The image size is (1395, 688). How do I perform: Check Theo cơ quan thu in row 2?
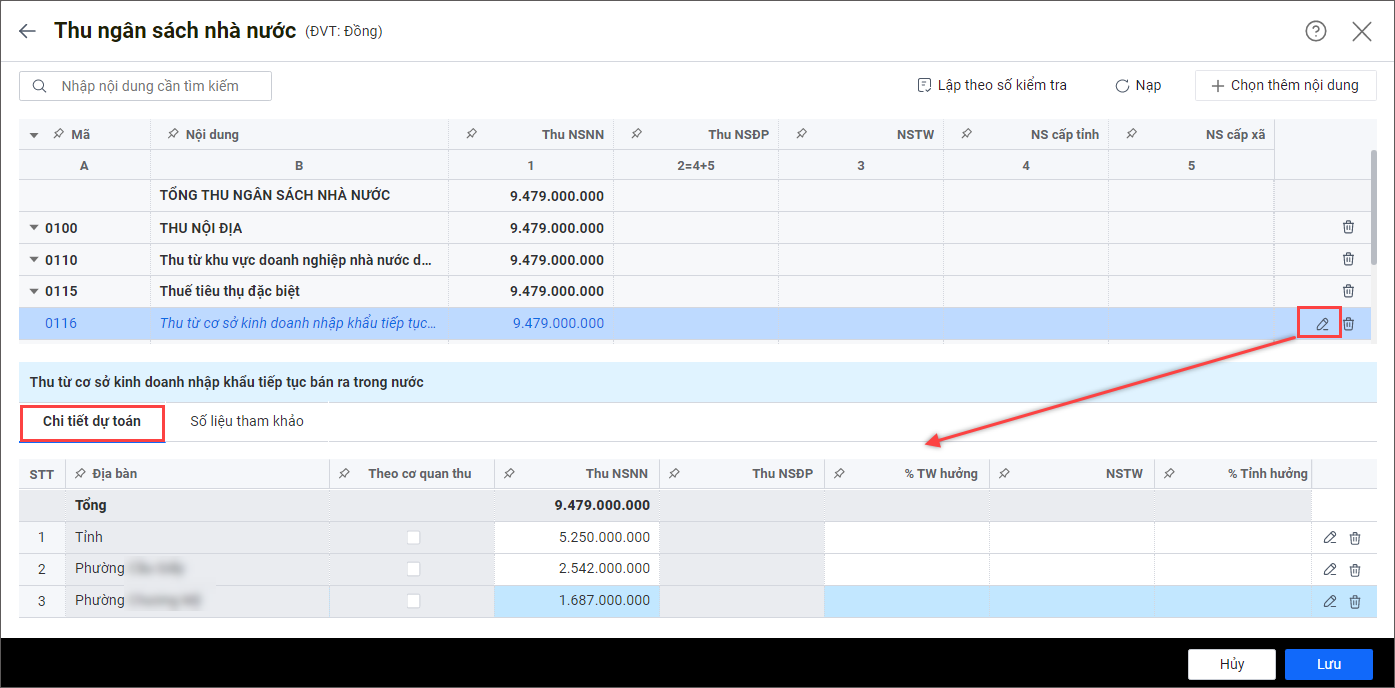[413, 570]
